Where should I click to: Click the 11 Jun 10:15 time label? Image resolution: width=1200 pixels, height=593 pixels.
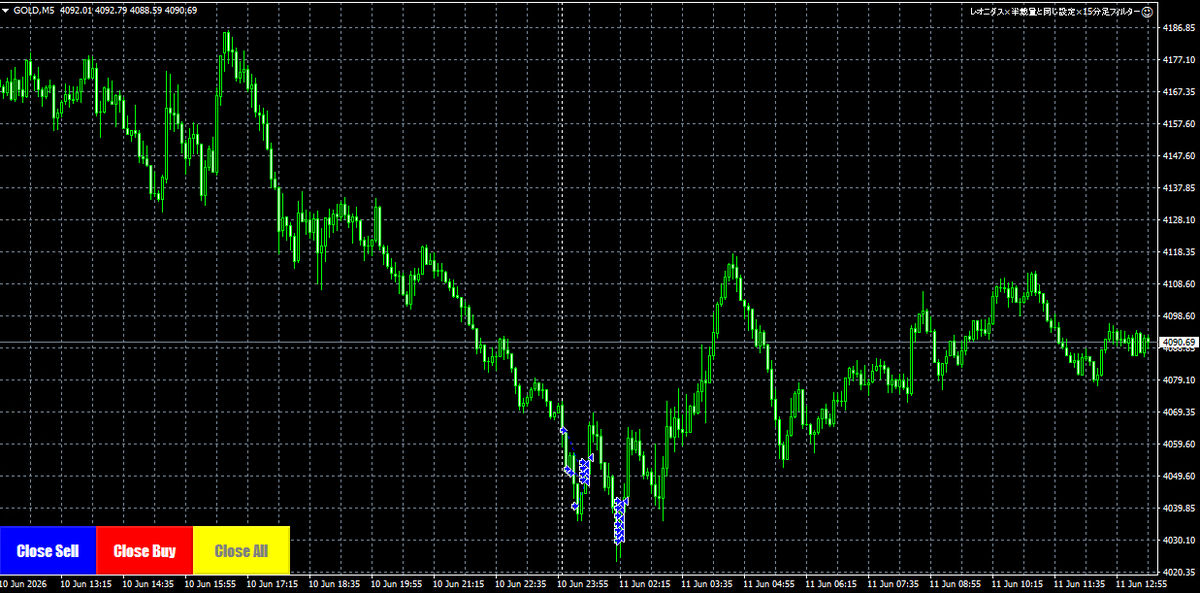pos(1016,584)
